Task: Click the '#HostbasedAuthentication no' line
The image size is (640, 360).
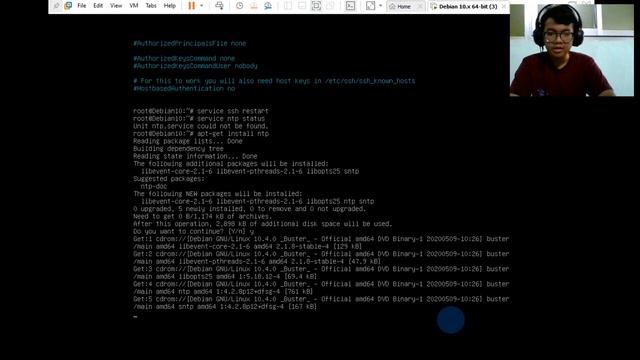Action: tap(184, 89)
